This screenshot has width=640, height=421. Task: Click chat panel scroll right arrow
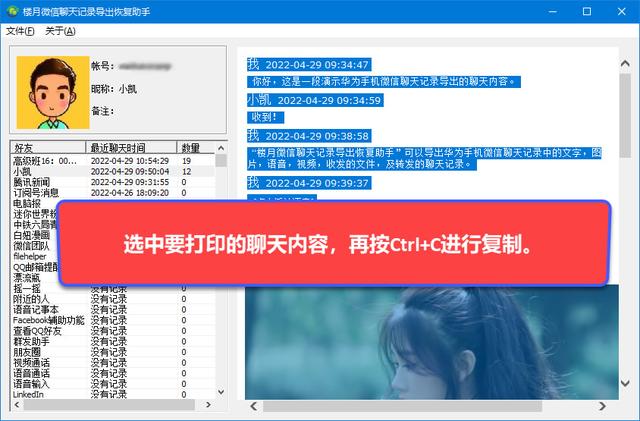(602, 406)
